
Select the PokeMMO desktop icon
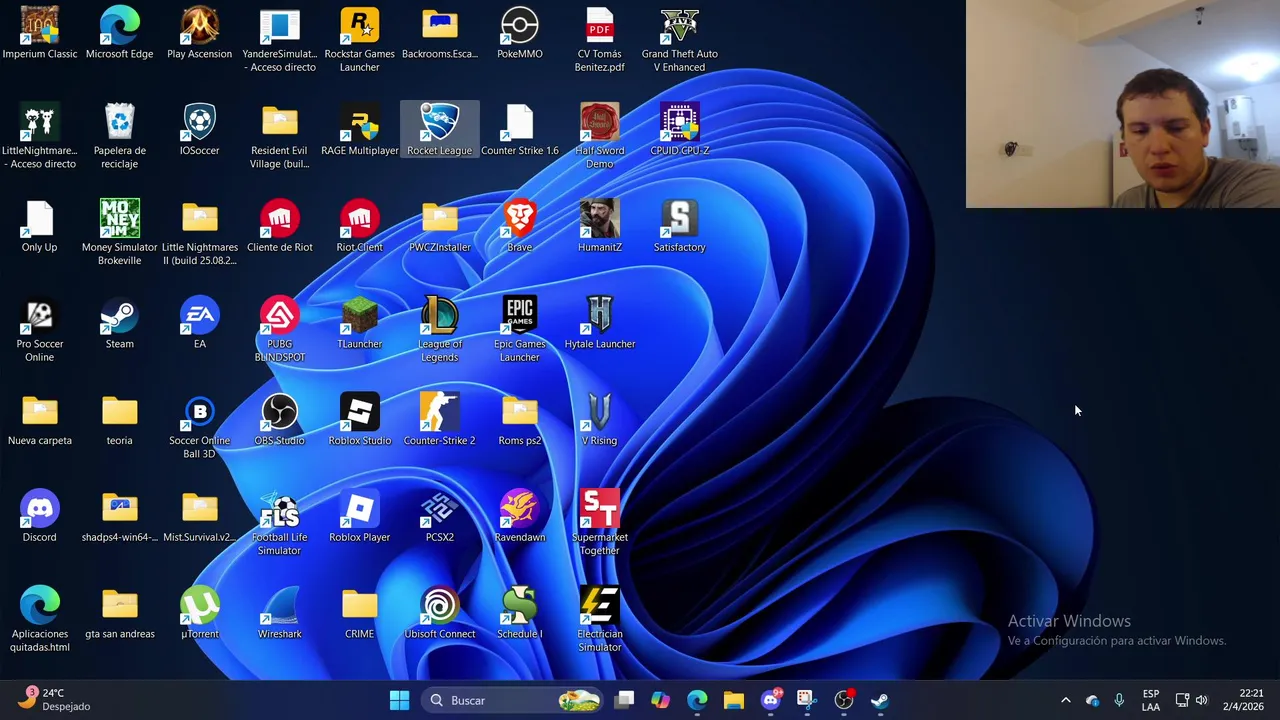point(520,32)
